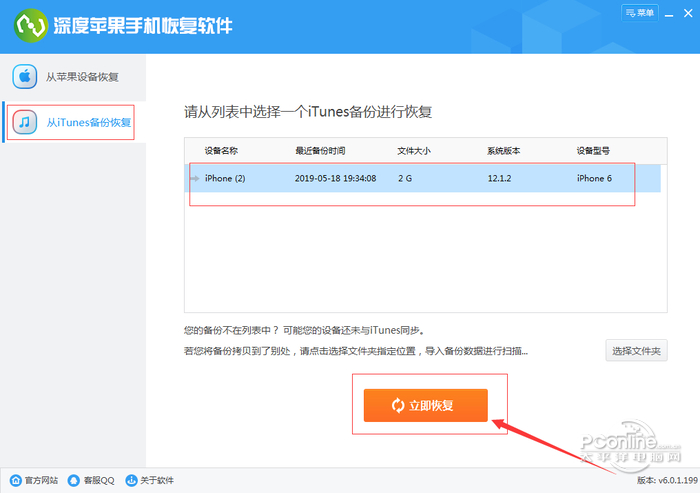Click the 系统版本 column header

(x=504, y=150)
